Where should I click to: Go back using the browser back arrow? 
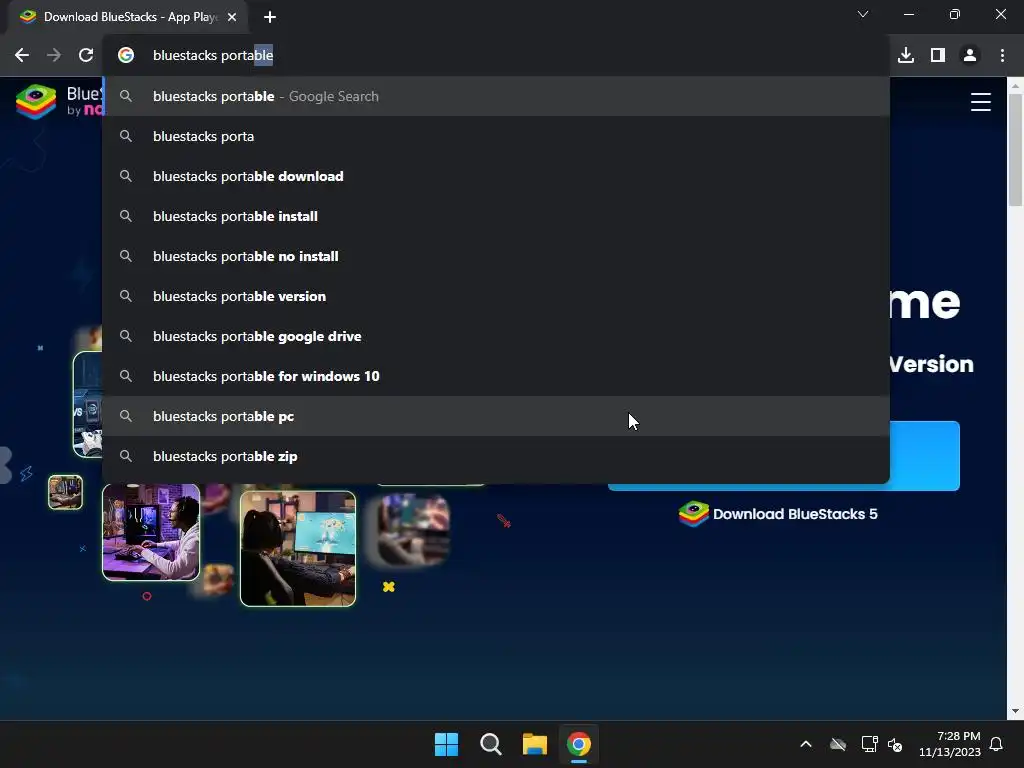coord(22,56)
